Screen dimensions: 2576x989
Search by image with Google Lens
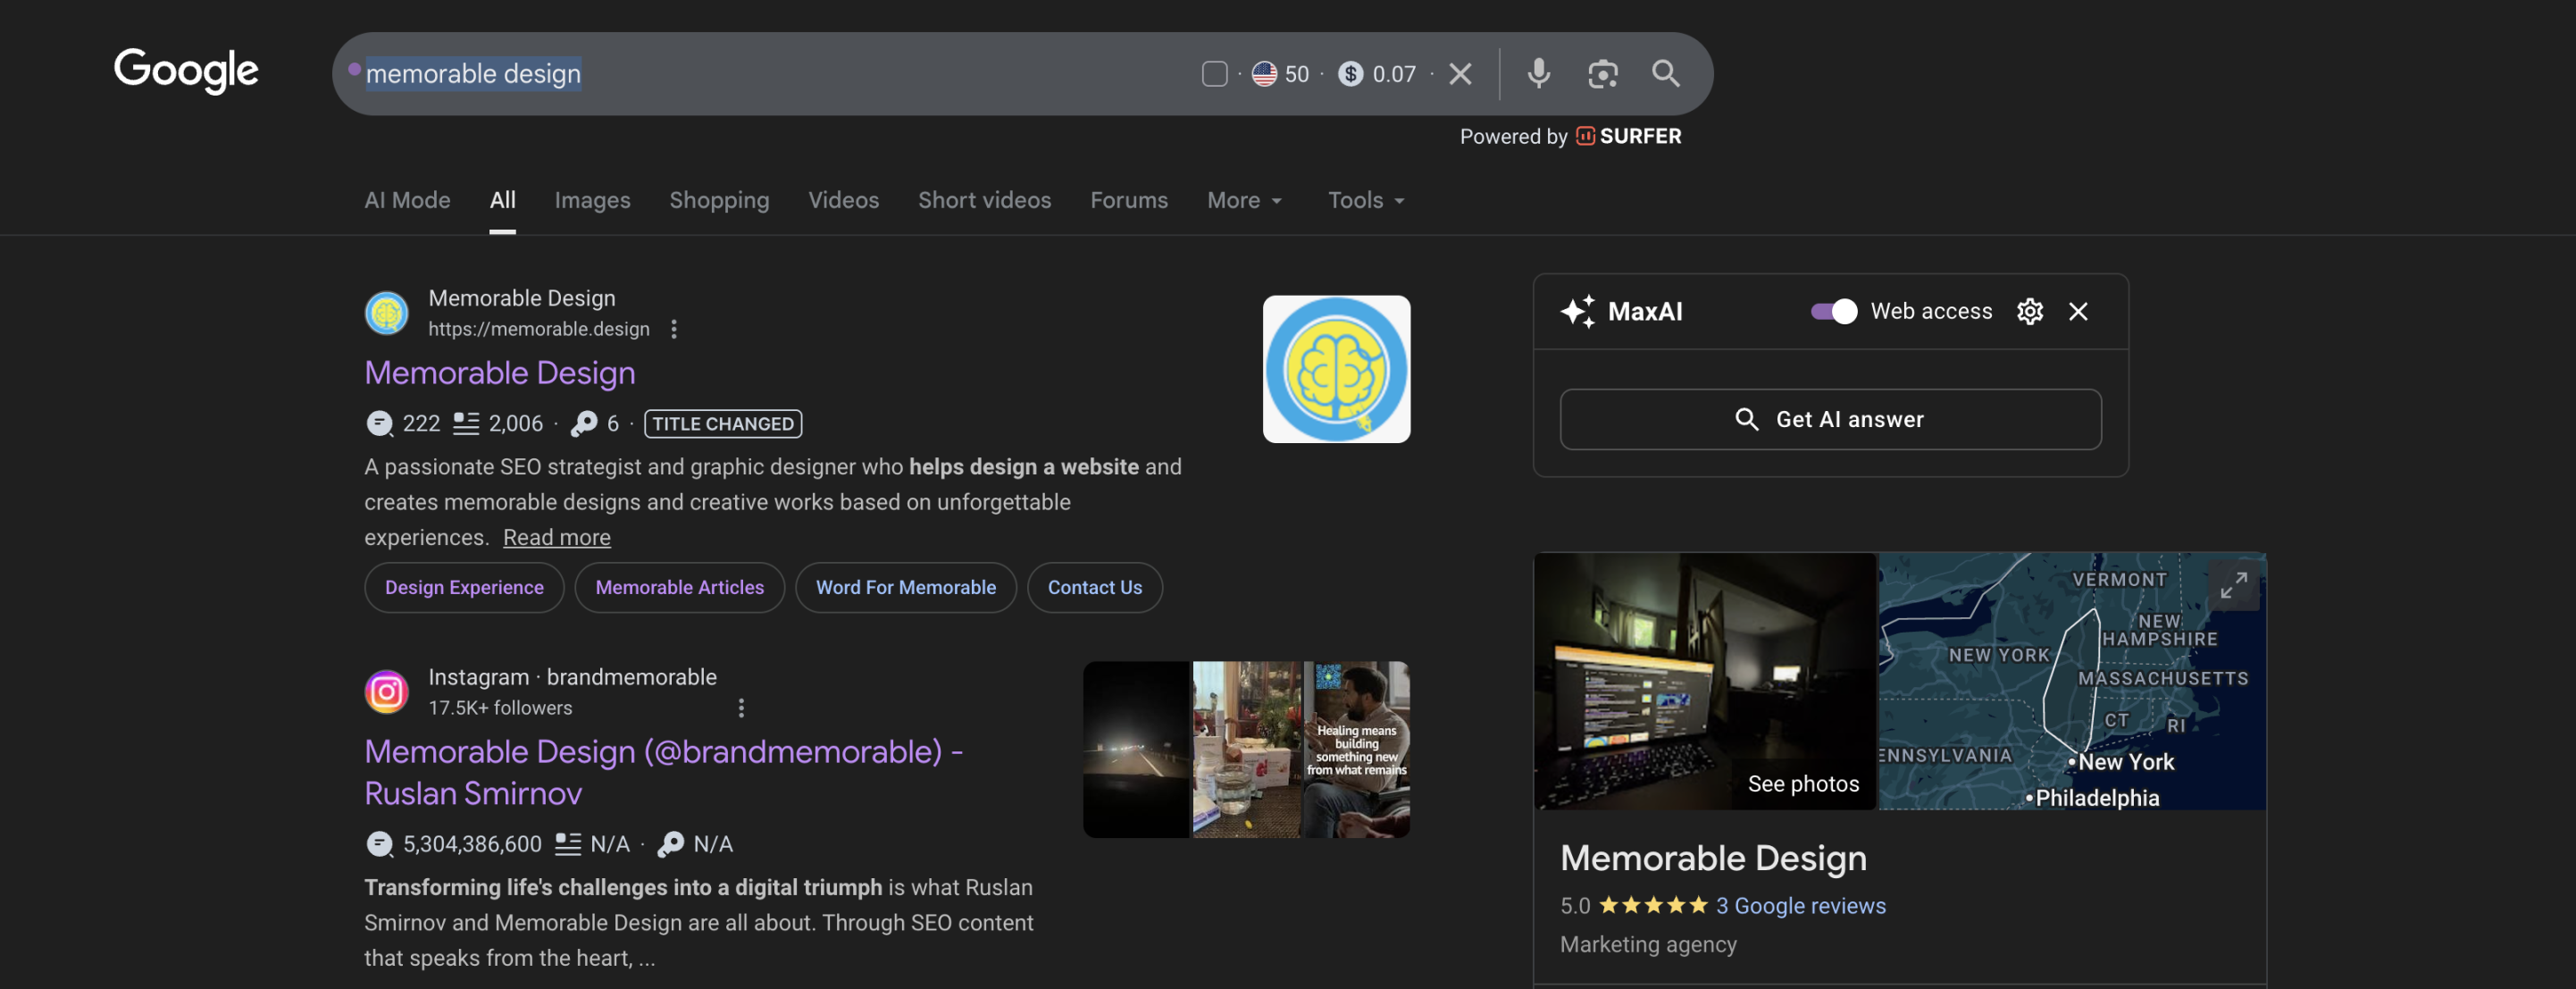[x=1602, y=73]
